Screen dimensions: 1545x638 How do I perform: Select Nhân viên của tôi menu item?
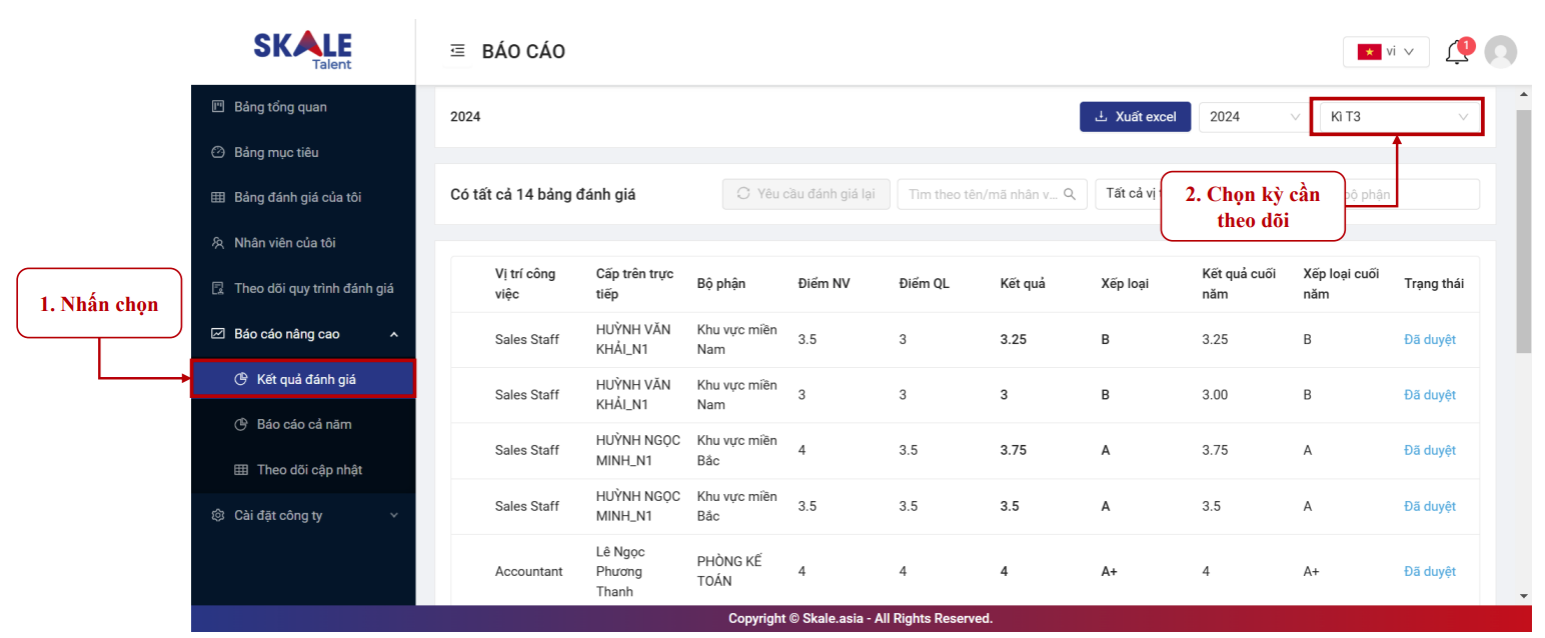click(x=286, y=243)
